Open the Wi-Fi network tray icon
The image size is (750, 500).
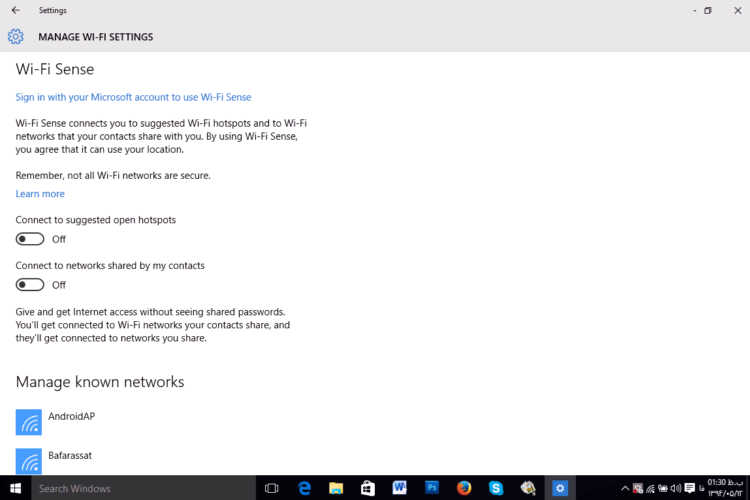tap(650, 489)
